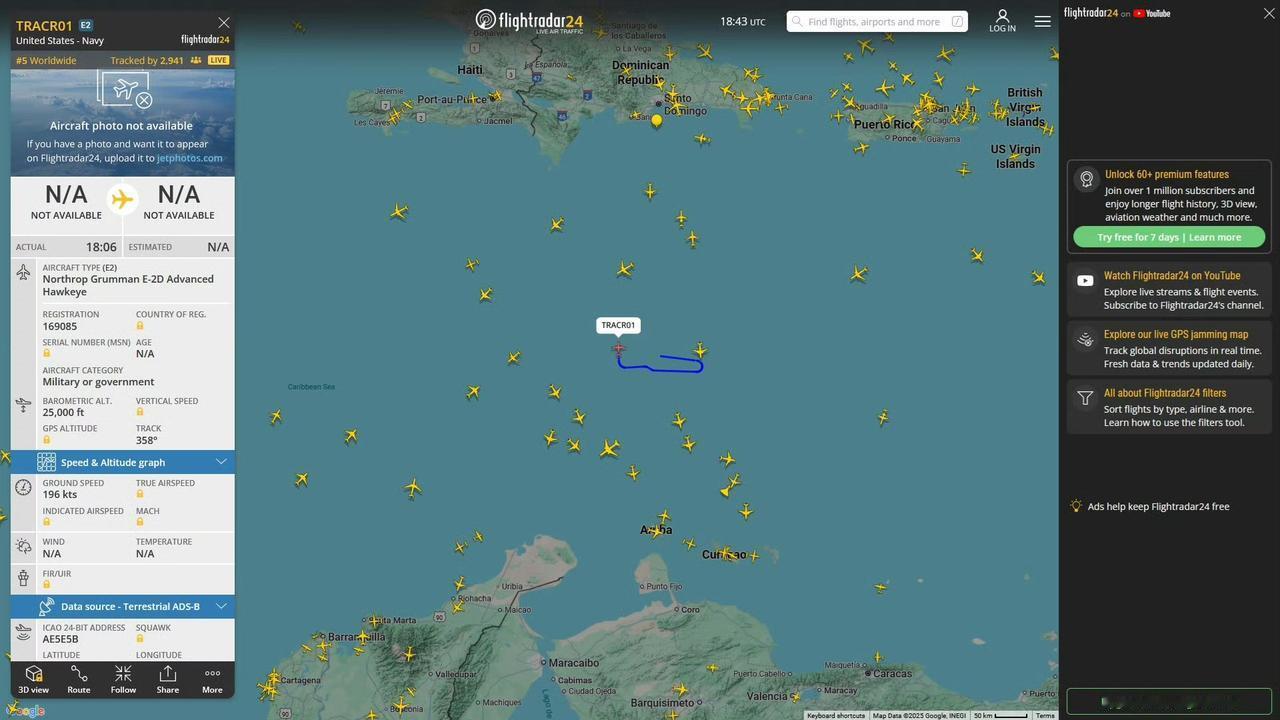Click ground speed 196 kts
1280x720 pixels.
click(60, 495)
